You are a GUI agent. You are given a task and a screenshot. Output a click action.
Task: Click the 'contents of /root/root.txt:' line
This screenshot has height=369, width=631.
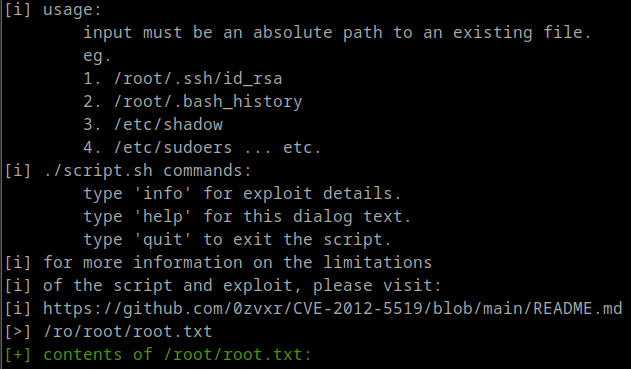coord(177,355)
